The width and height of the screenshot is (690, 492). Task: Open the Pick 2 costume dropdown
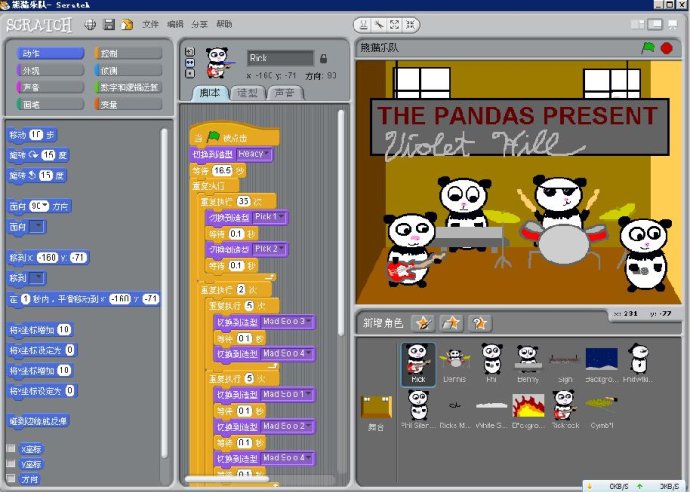pos(270,249)
